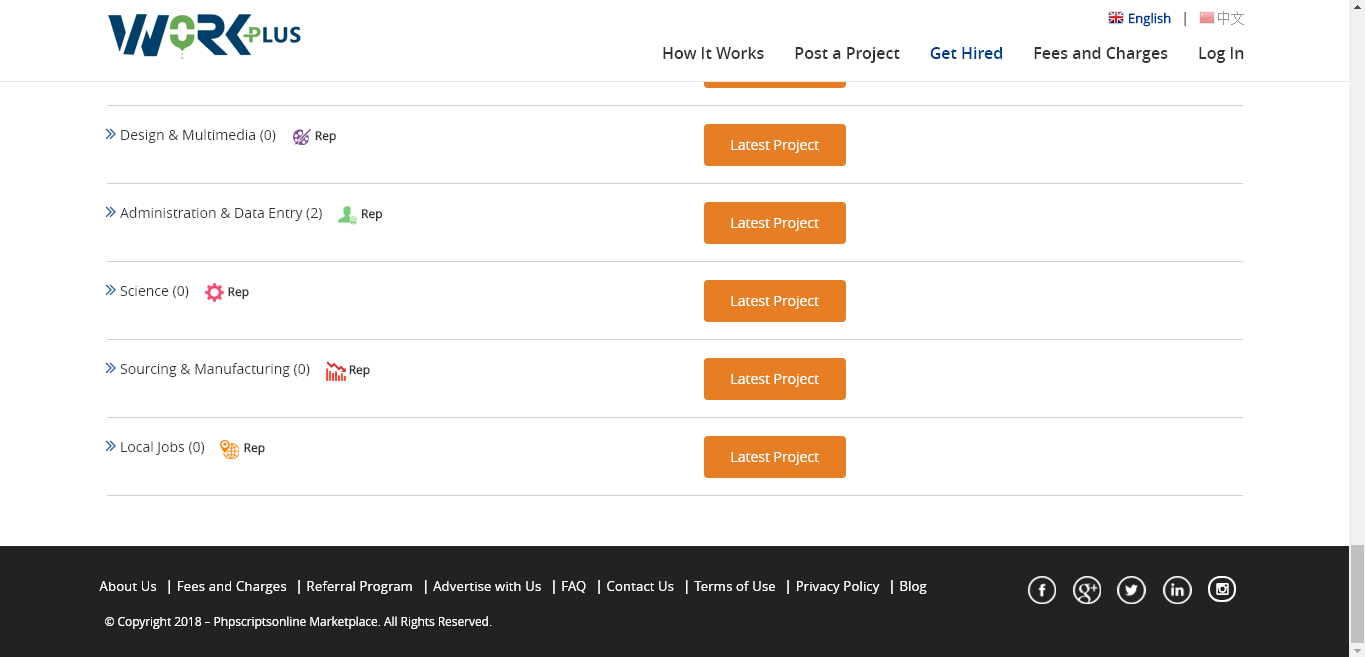The height and width of the screenshot is (657, 1365).
Task: Click Rep next to Design & Multimedia
Action: tap(325, 136)
